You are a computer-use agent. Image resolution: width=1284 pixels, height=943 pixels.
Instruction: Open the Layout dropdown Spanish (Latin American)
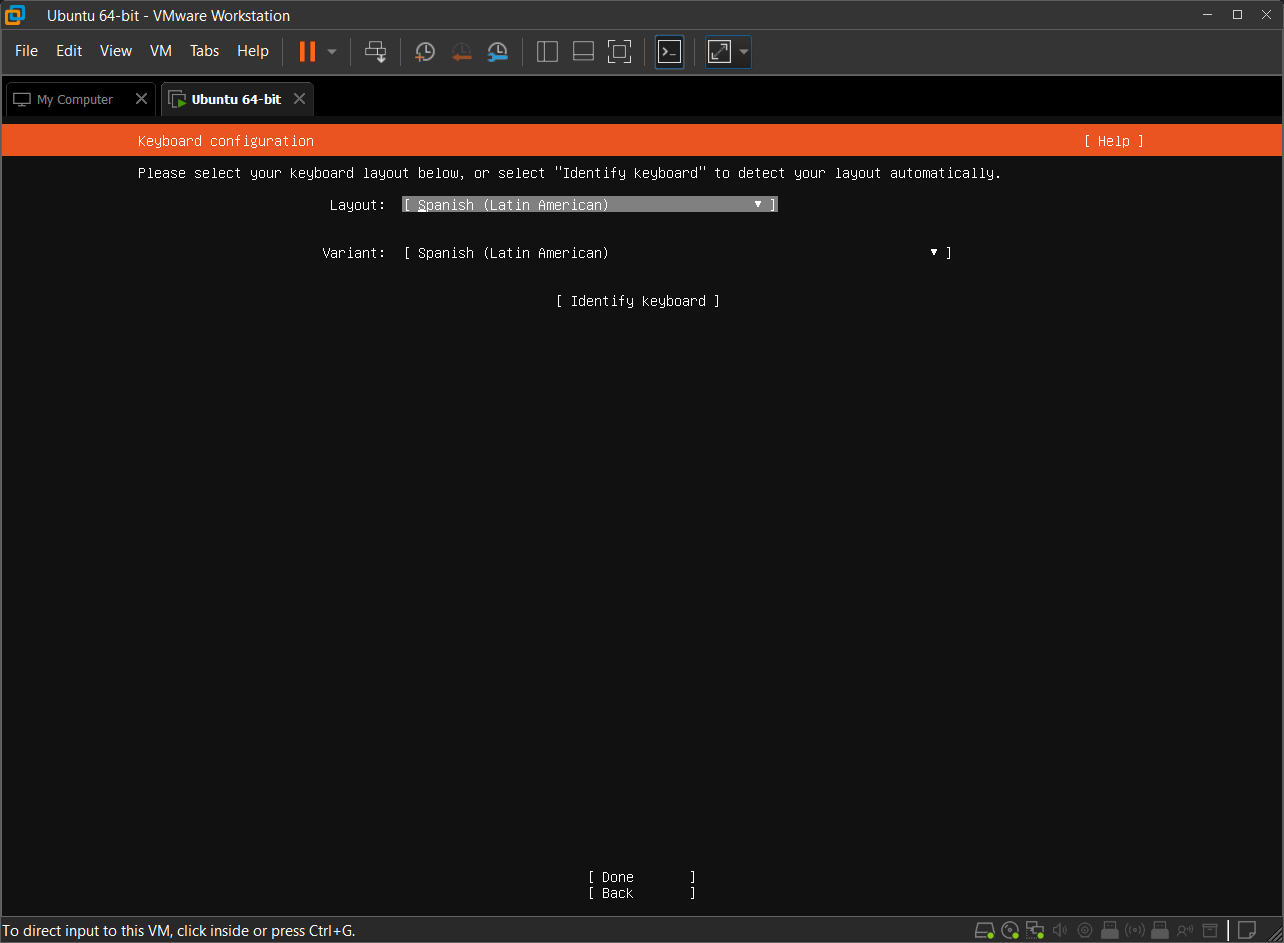589,205
